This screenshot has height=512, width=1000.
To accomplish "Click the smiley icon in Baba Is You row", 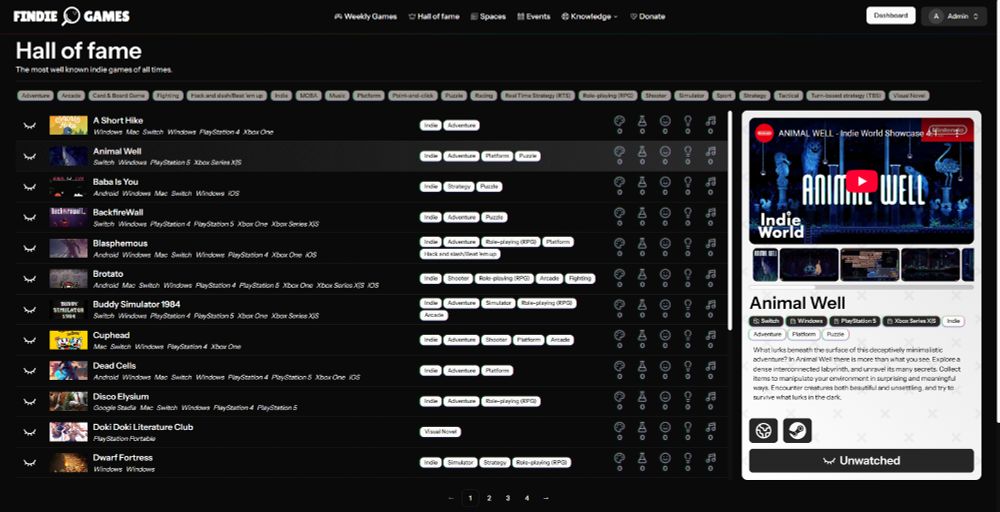I will point(665,182).
